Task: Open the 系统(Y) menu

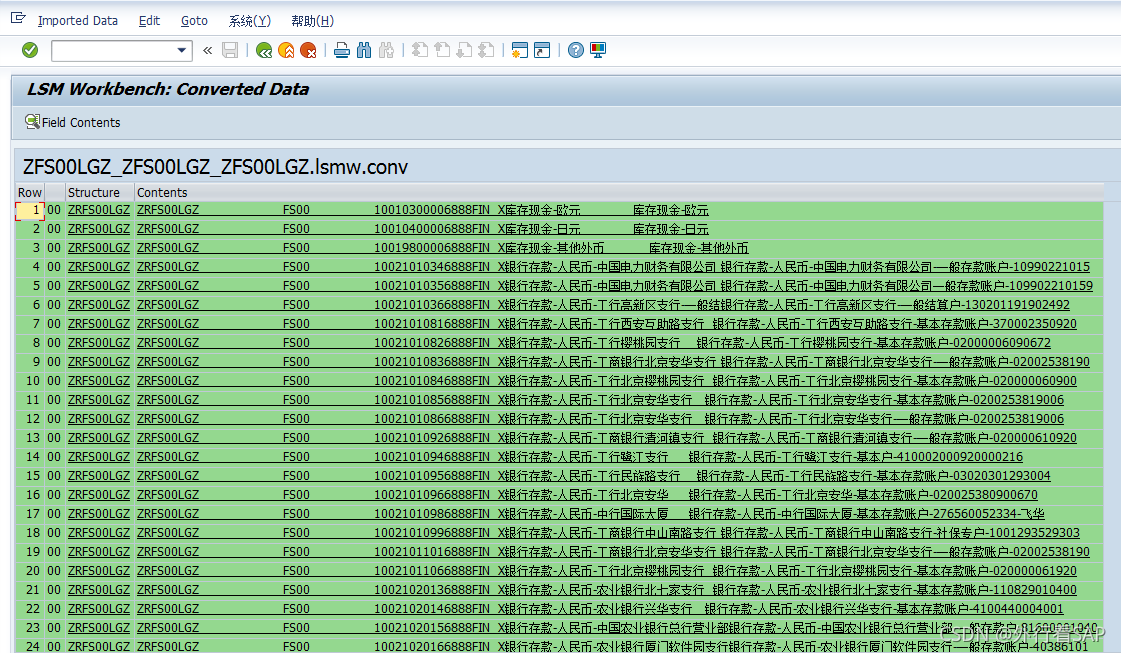Action: pyautogui.click(x=250, y=21)
